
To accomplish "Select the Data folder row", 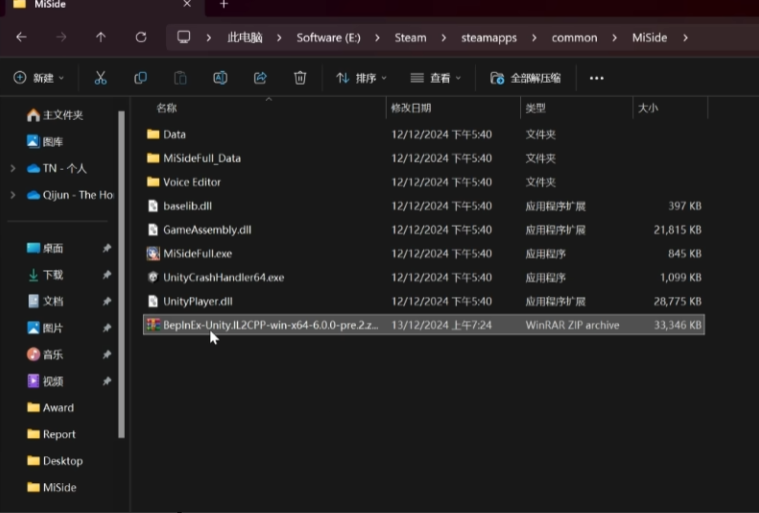I will pyautogui.click(x=424, y=135).
